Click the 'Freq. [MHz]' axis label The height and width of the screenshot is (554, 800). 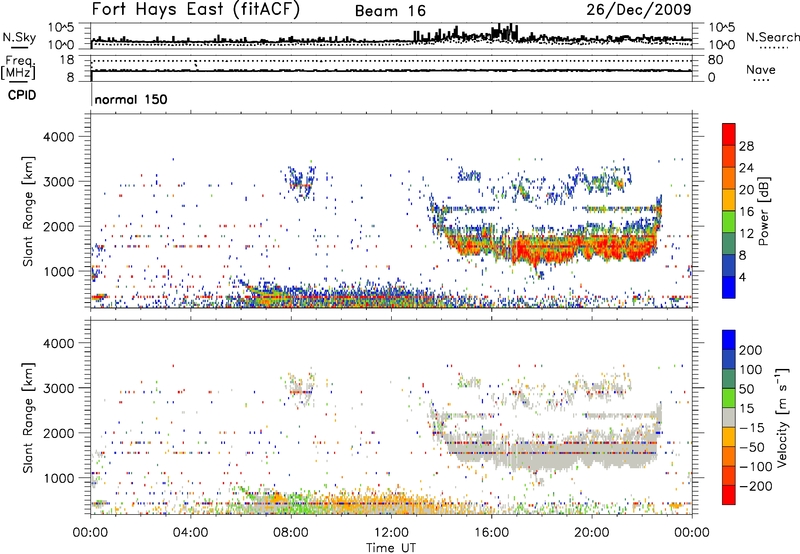[18, 68]
